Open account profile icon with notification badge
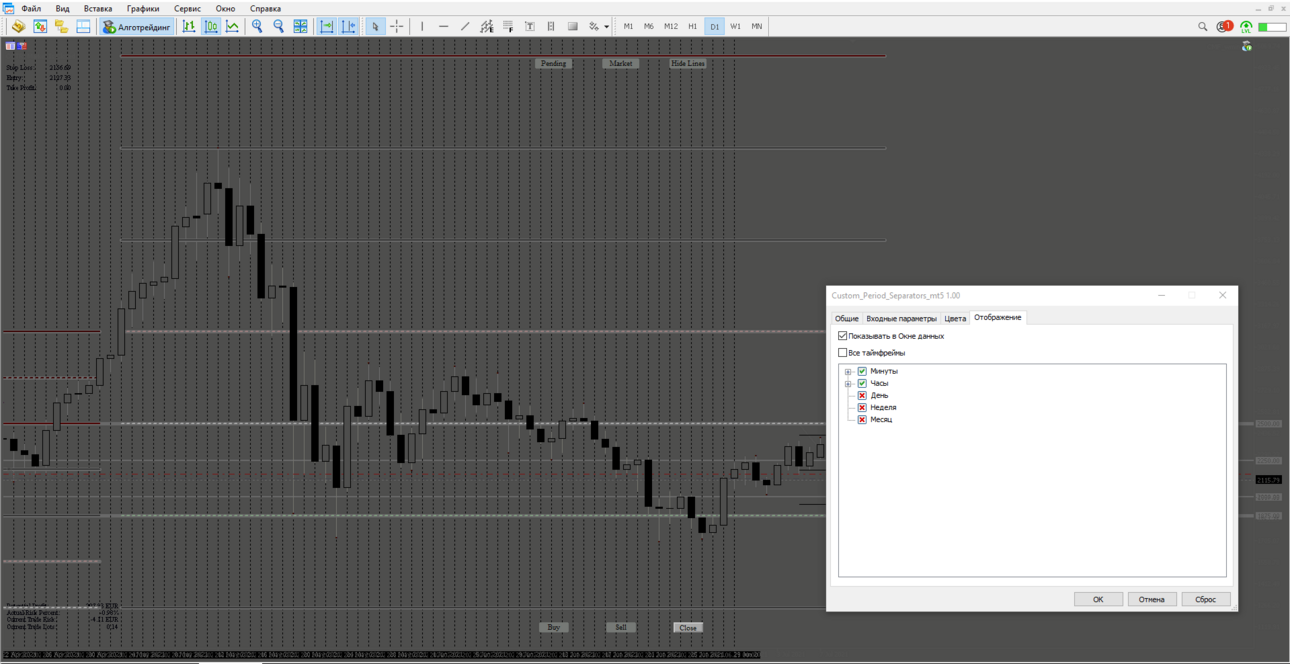This screenshot has width=1290, height=664. pyautogui.click(x=1225, y=27)
